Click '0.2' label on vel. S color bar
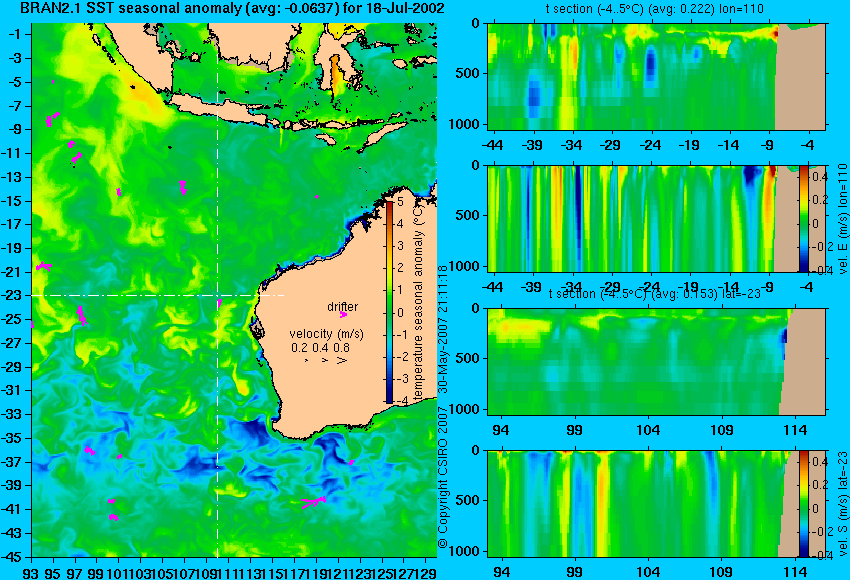850x580 pixels. (820, 485)
